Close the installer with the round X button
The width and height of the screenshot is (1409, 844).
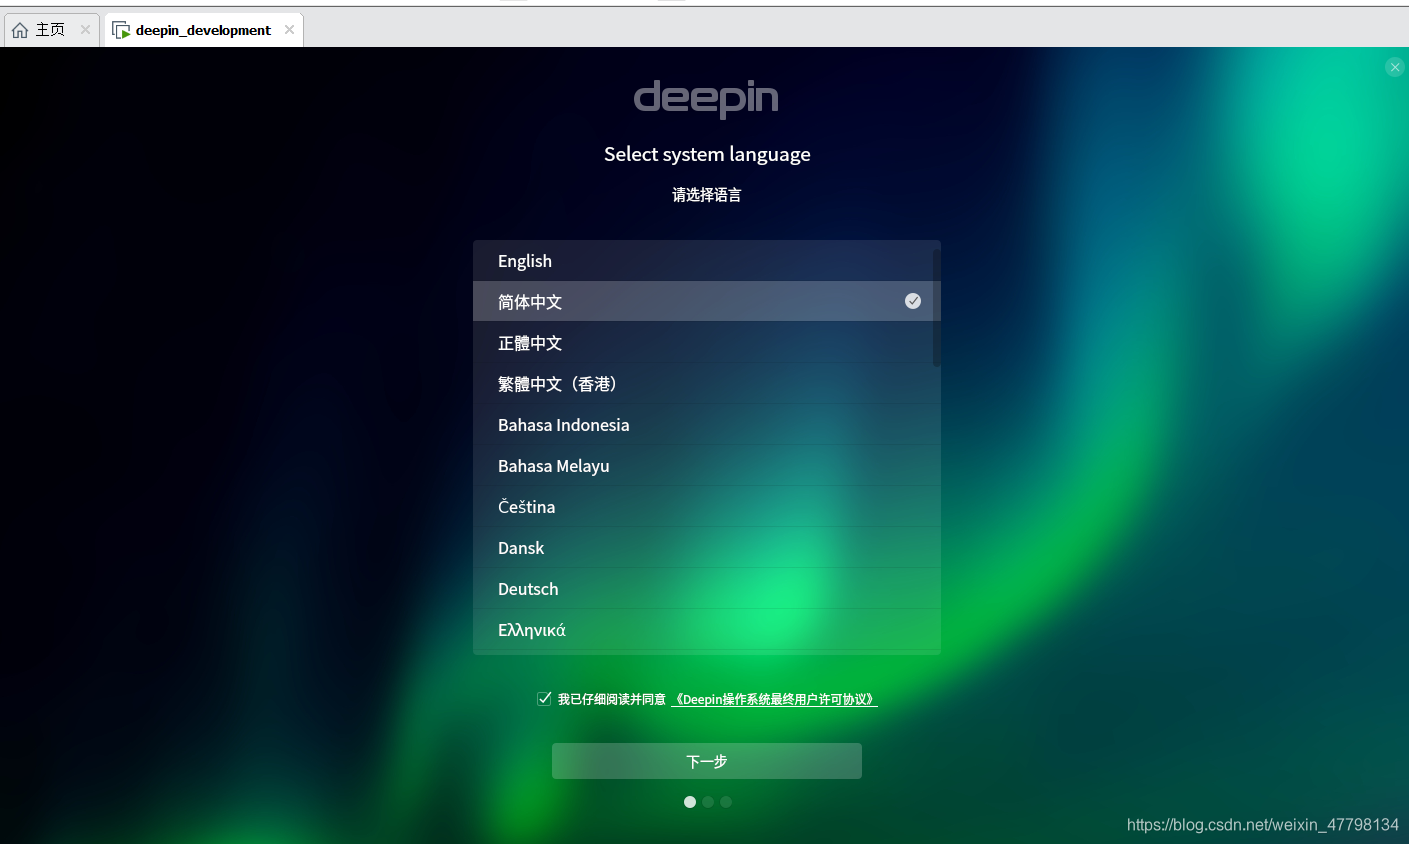coord(1395,67)
